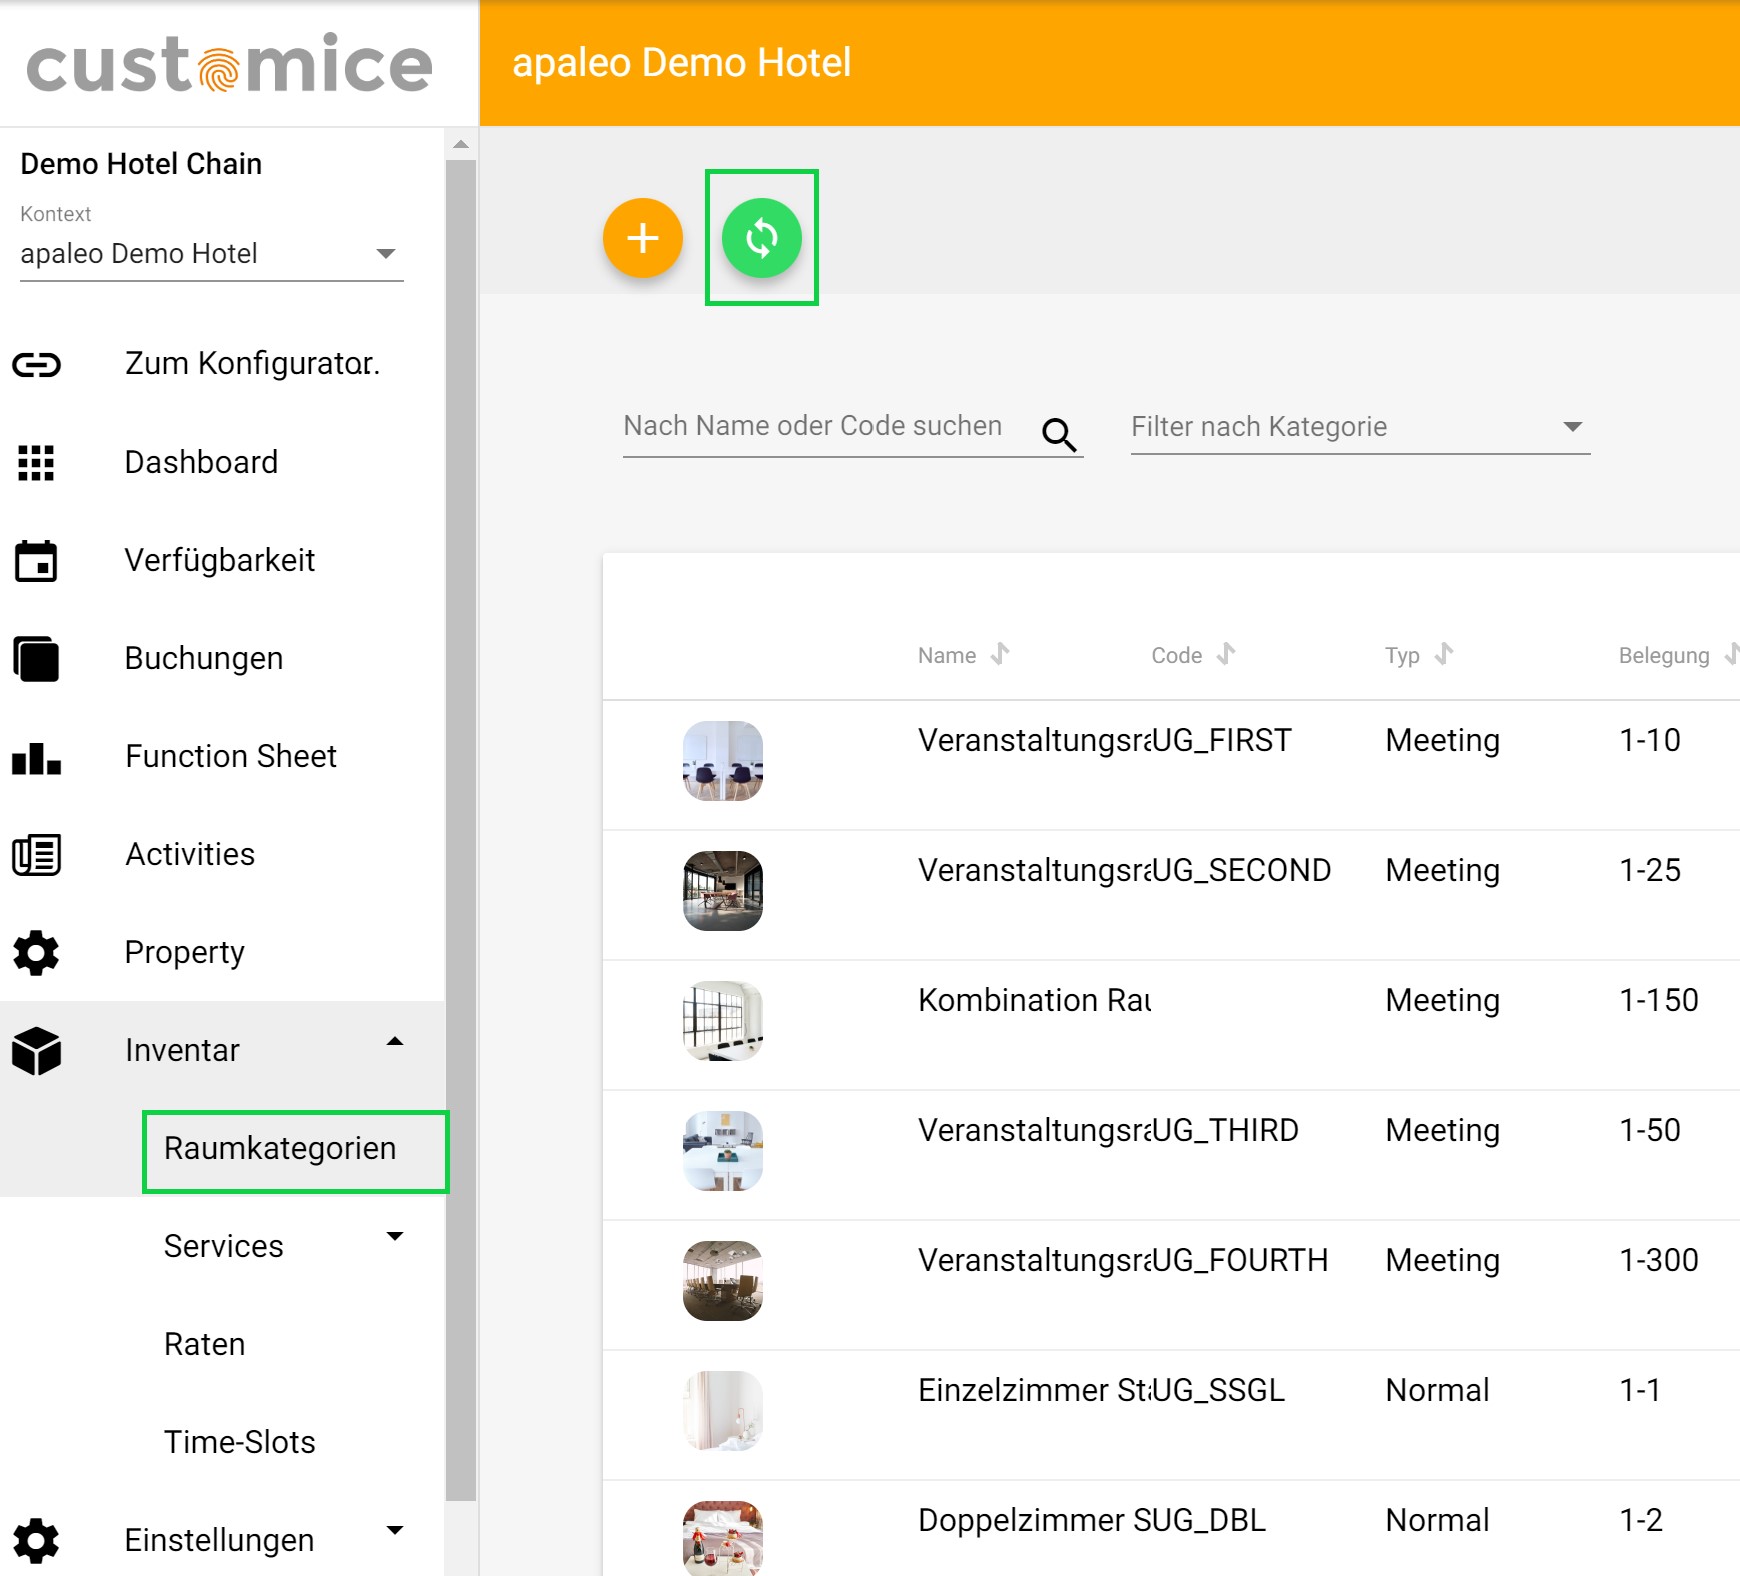Click thumbnail of UG_SECOND room
The height and width of the screenshot is (1576, 1740).
(x=723, y=891)
